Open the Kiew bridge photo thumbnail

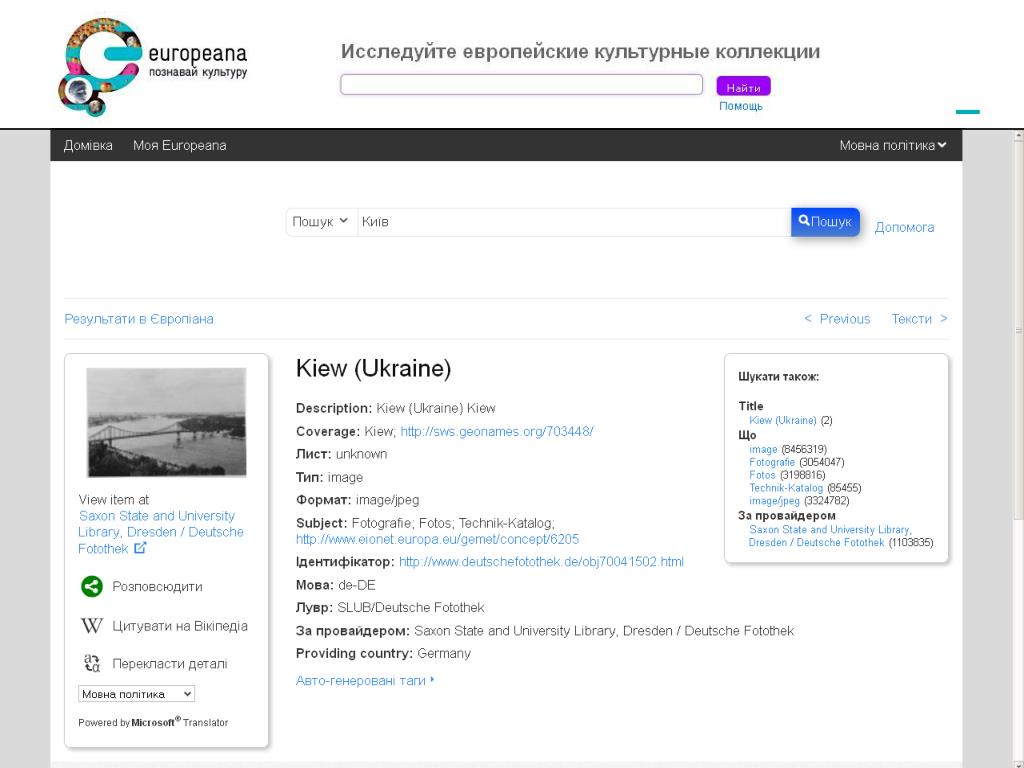167,422
